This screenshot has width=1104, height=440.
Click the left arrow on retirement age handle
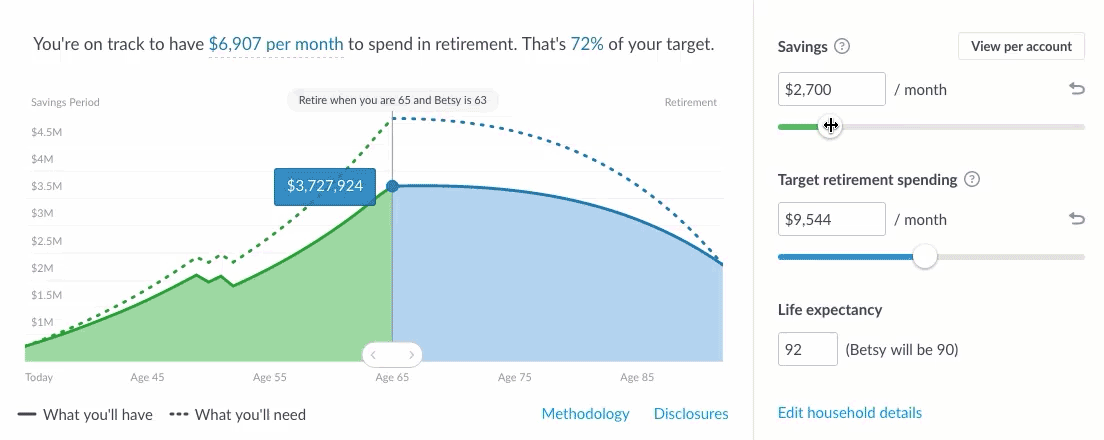(x=374, y=354)
